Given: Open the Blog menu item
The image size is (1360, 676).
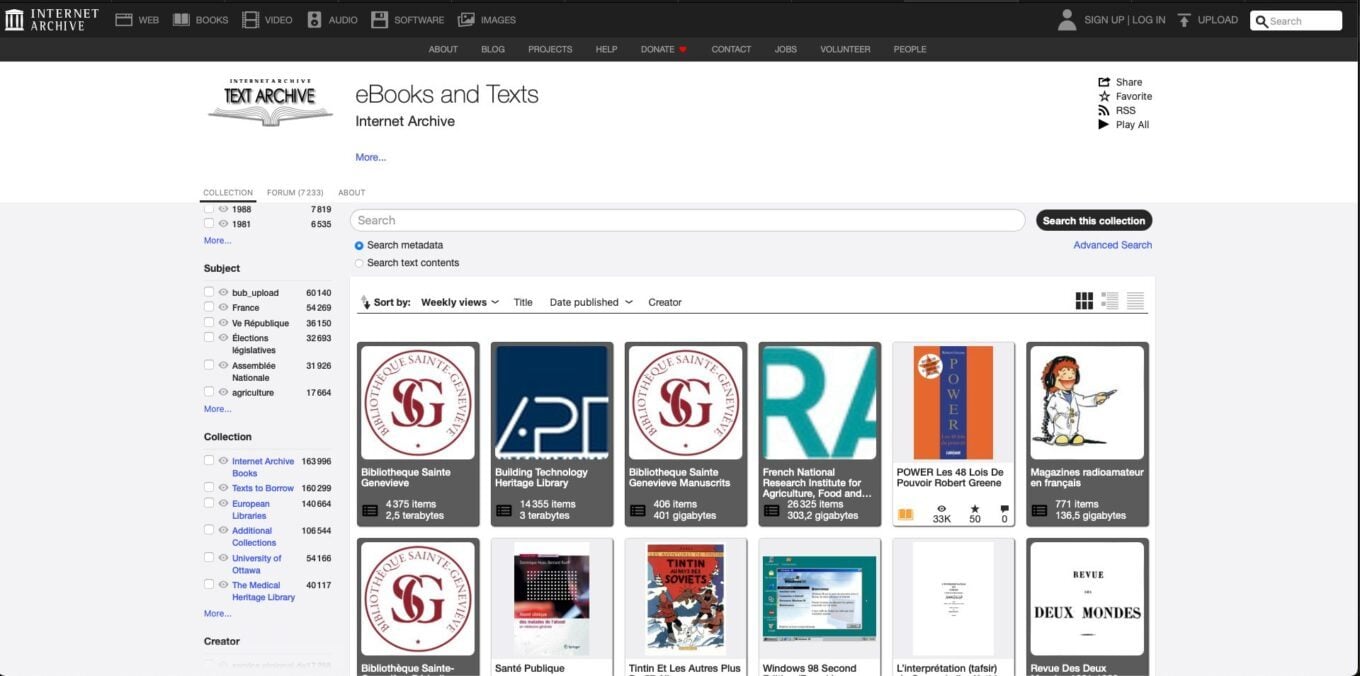Looking at the screenshot, I should [x=493, y=49].
